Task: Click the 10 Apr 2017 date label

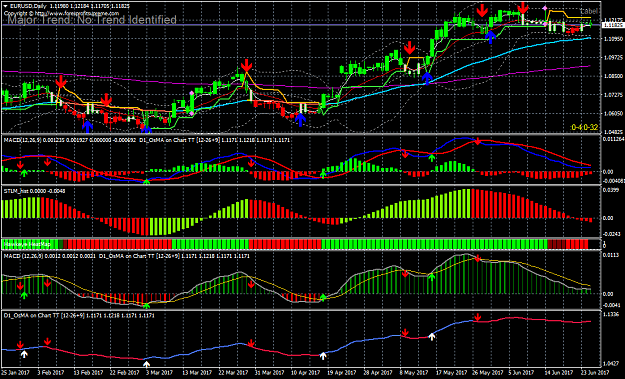Action: point(306,373)
